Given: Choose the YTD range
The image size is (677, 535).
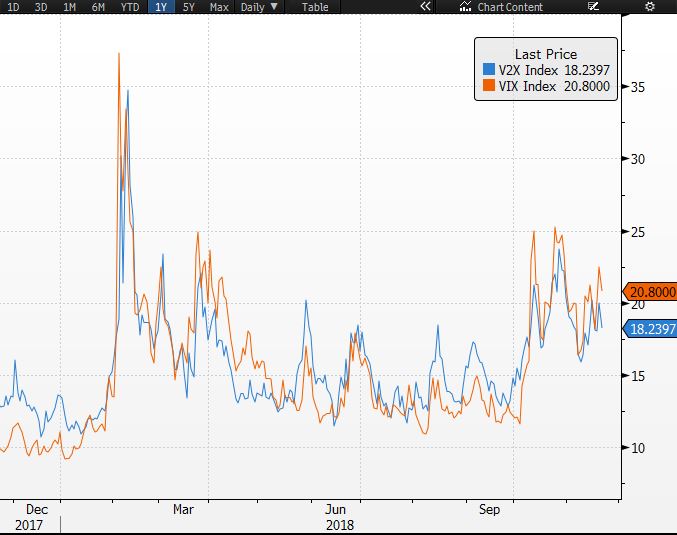Looking at the screenshot, I should 130,7.
